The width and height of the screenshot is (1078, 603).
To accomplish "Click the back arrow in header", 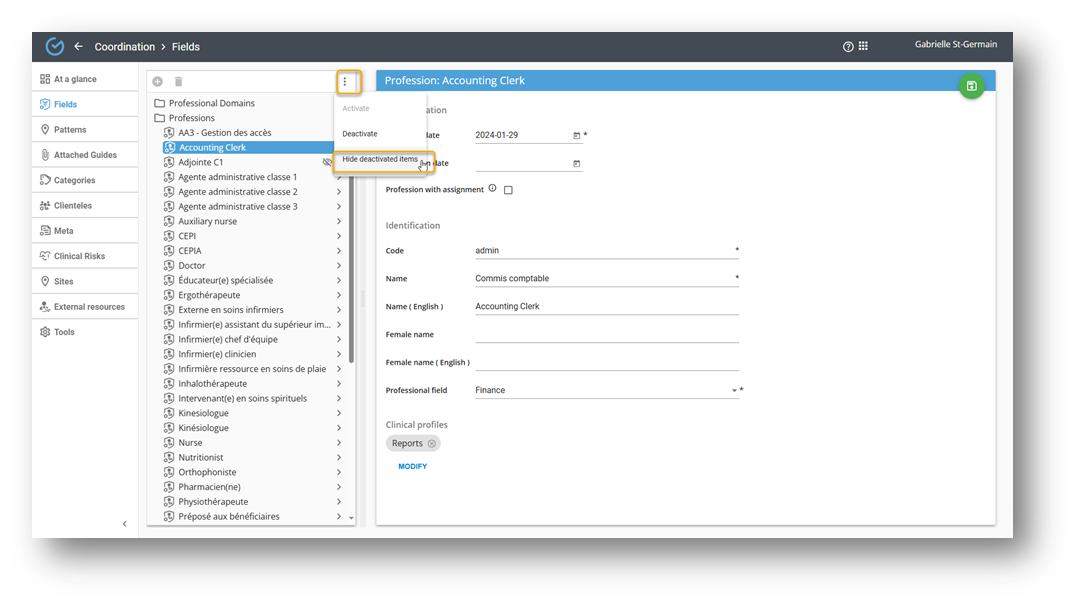I will 79,47.
